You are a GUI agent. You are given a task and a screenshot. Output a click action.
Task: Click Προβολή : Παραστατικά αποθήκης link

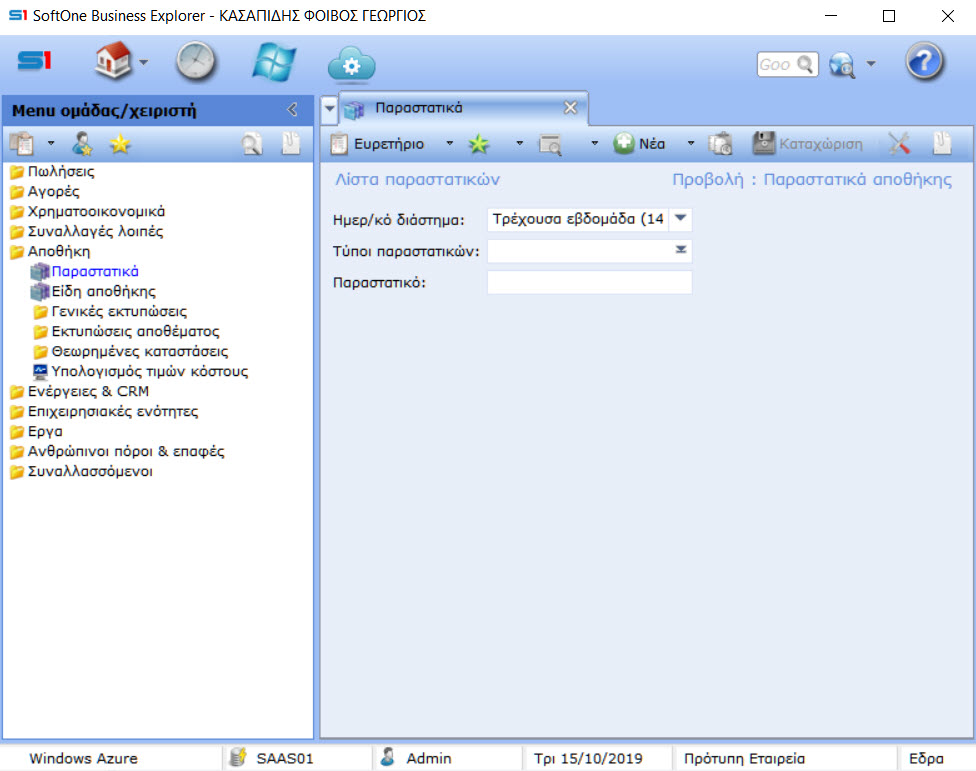pyautogui.click(x=812, y=179)
